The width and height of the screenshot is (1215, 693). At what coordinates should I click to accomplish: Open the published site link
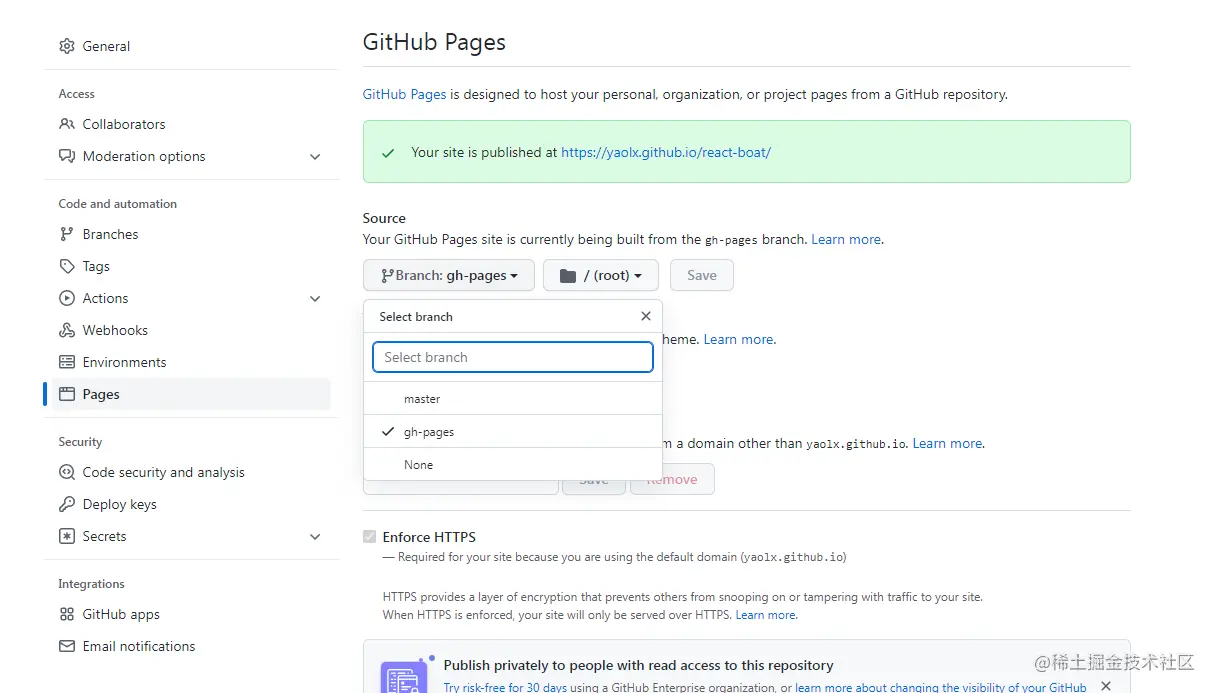click(x=666, y=152)
